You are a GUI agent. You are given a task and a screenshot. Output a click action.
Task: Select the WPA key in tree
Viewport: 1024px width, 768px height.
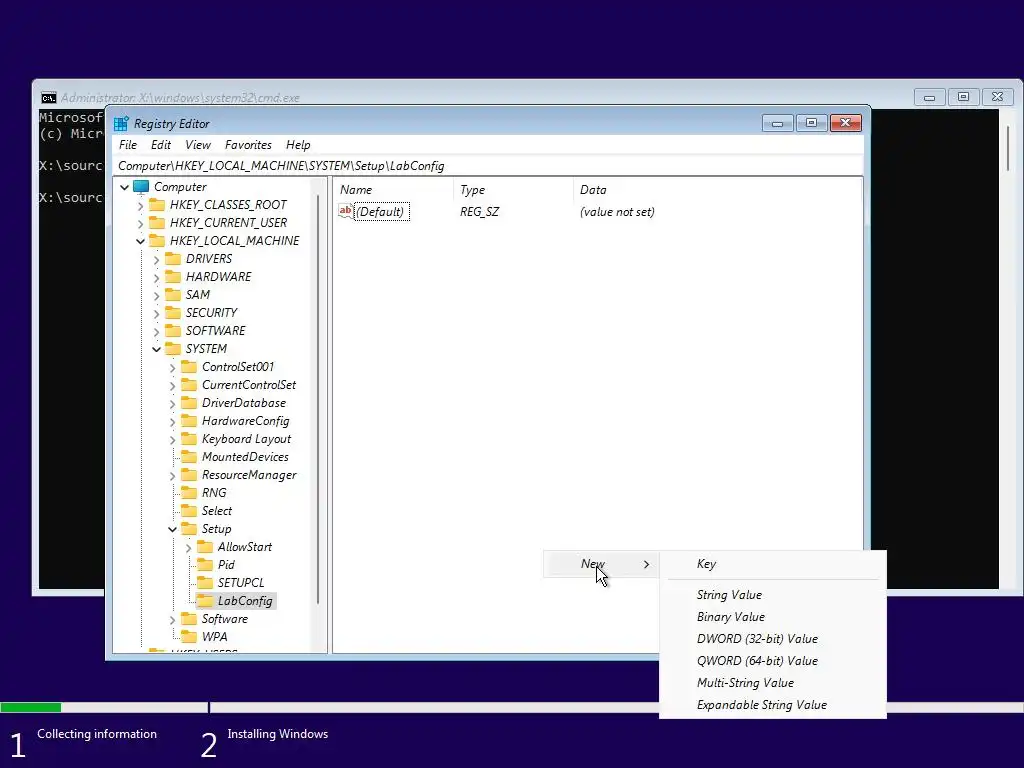pyautogui.click(x=214, y=637)
